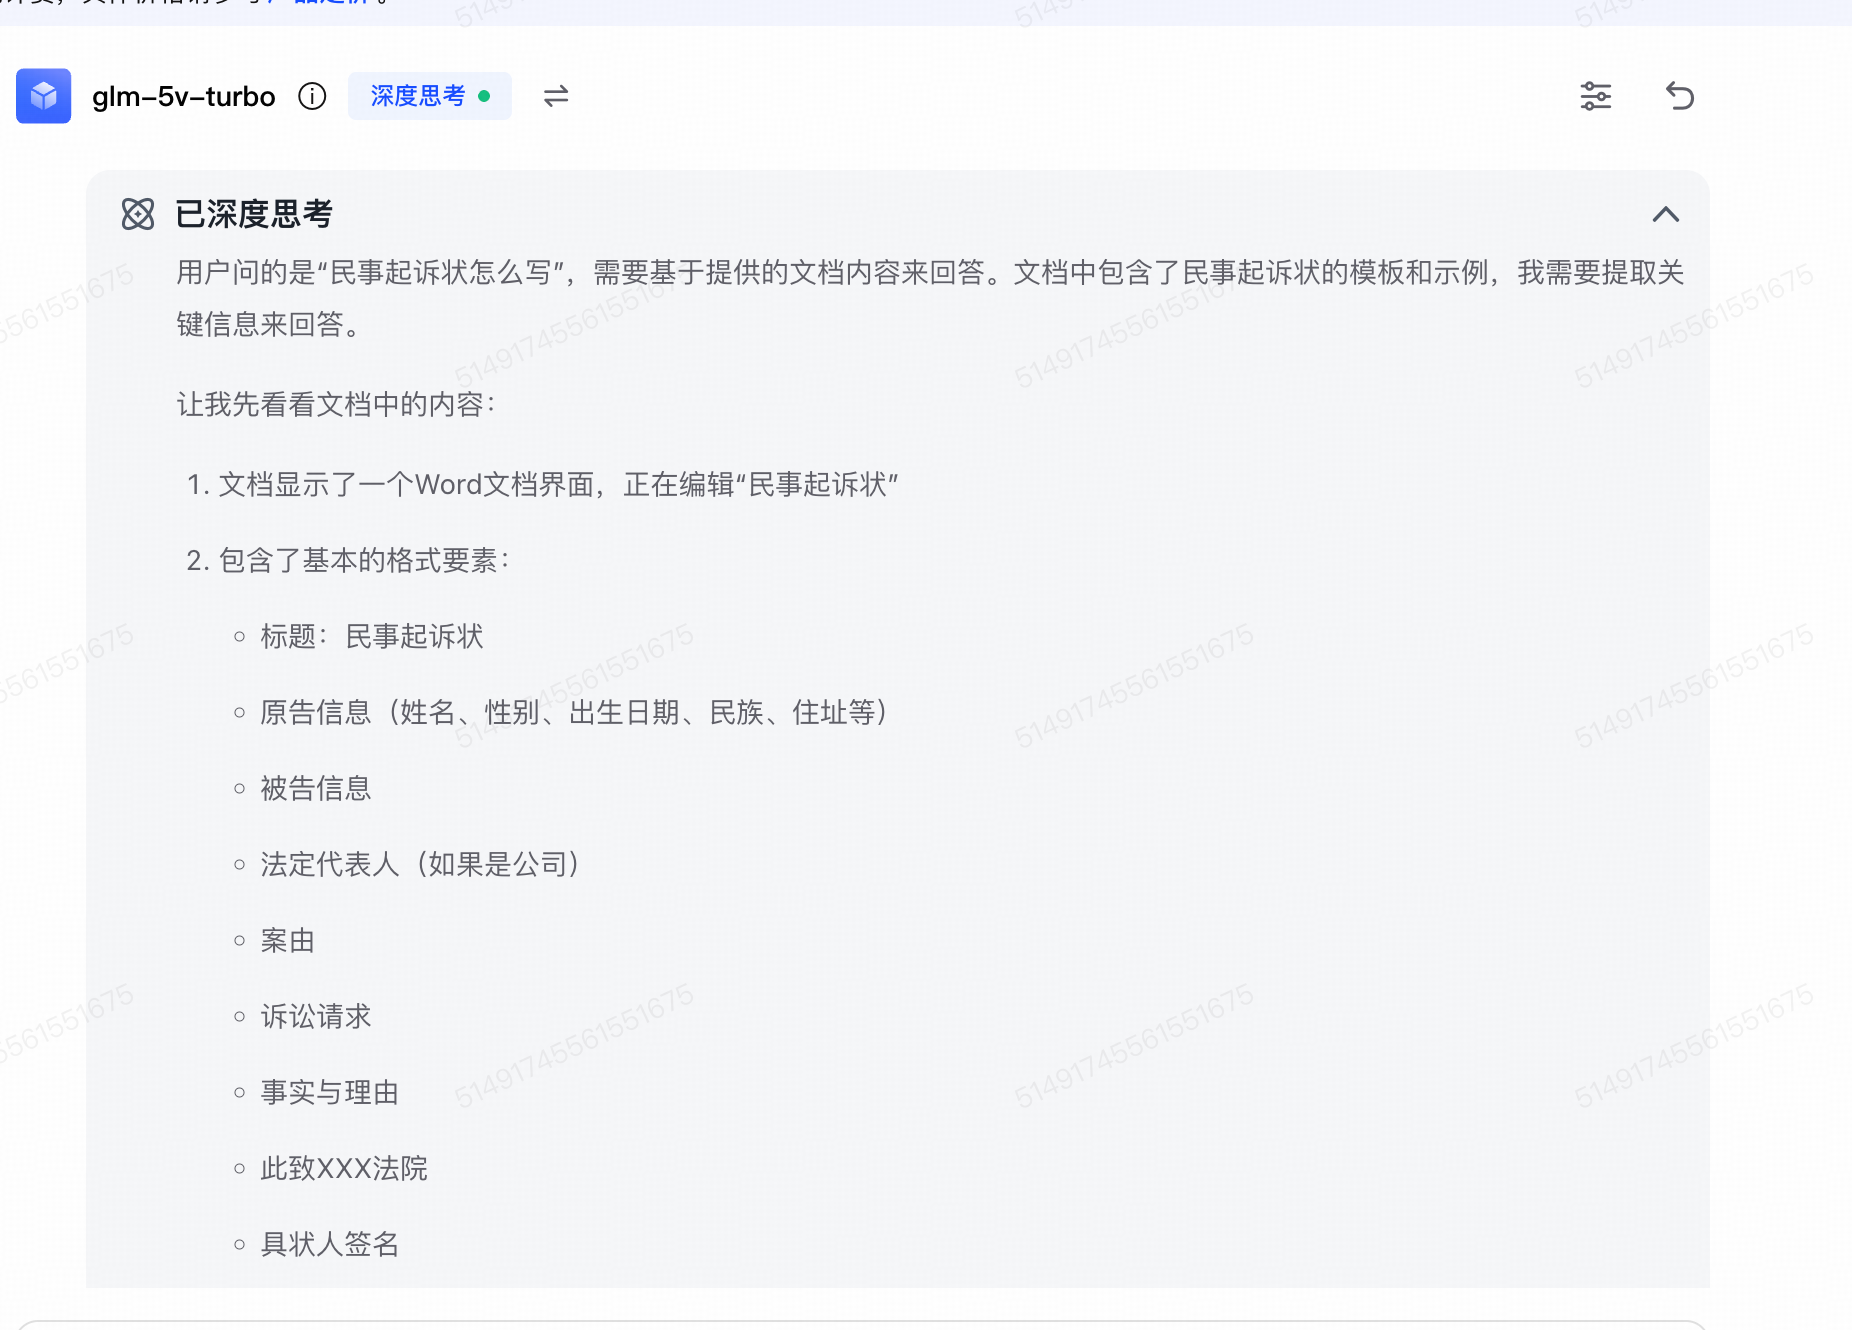This screenshot has width=1852, height=1330.
Task: Click the 原告信息 bullet item
Action: click(574, 713)
